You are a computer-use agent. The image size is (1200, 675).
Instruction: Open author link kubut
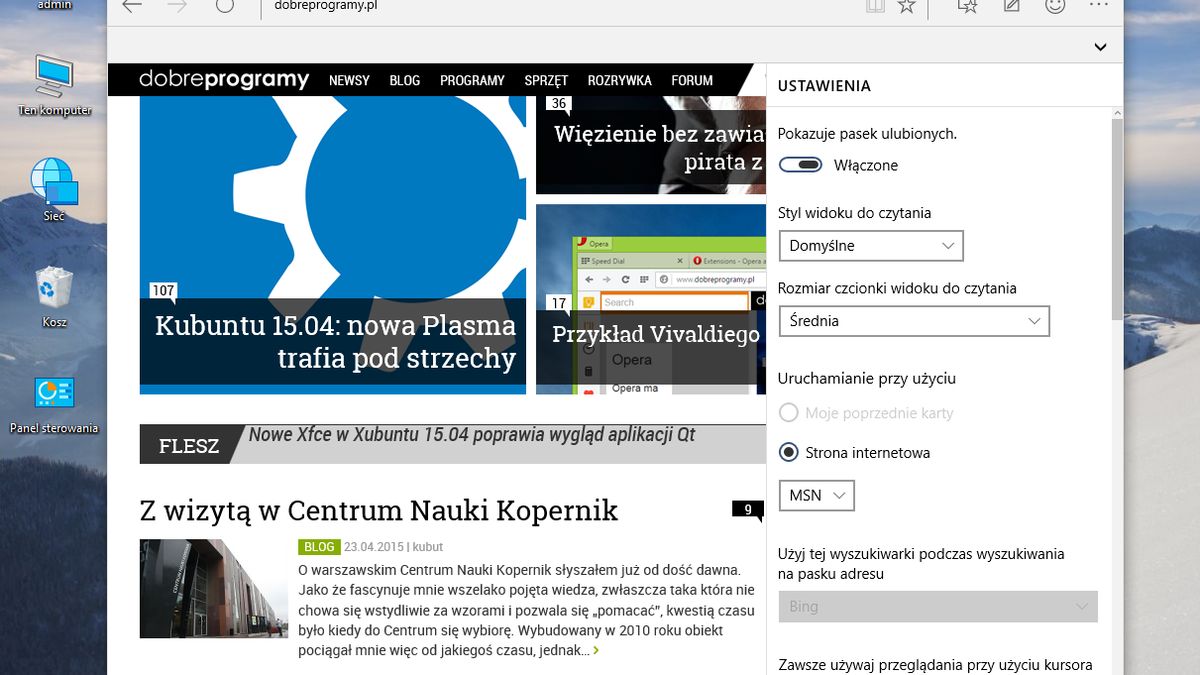(428, 547)
